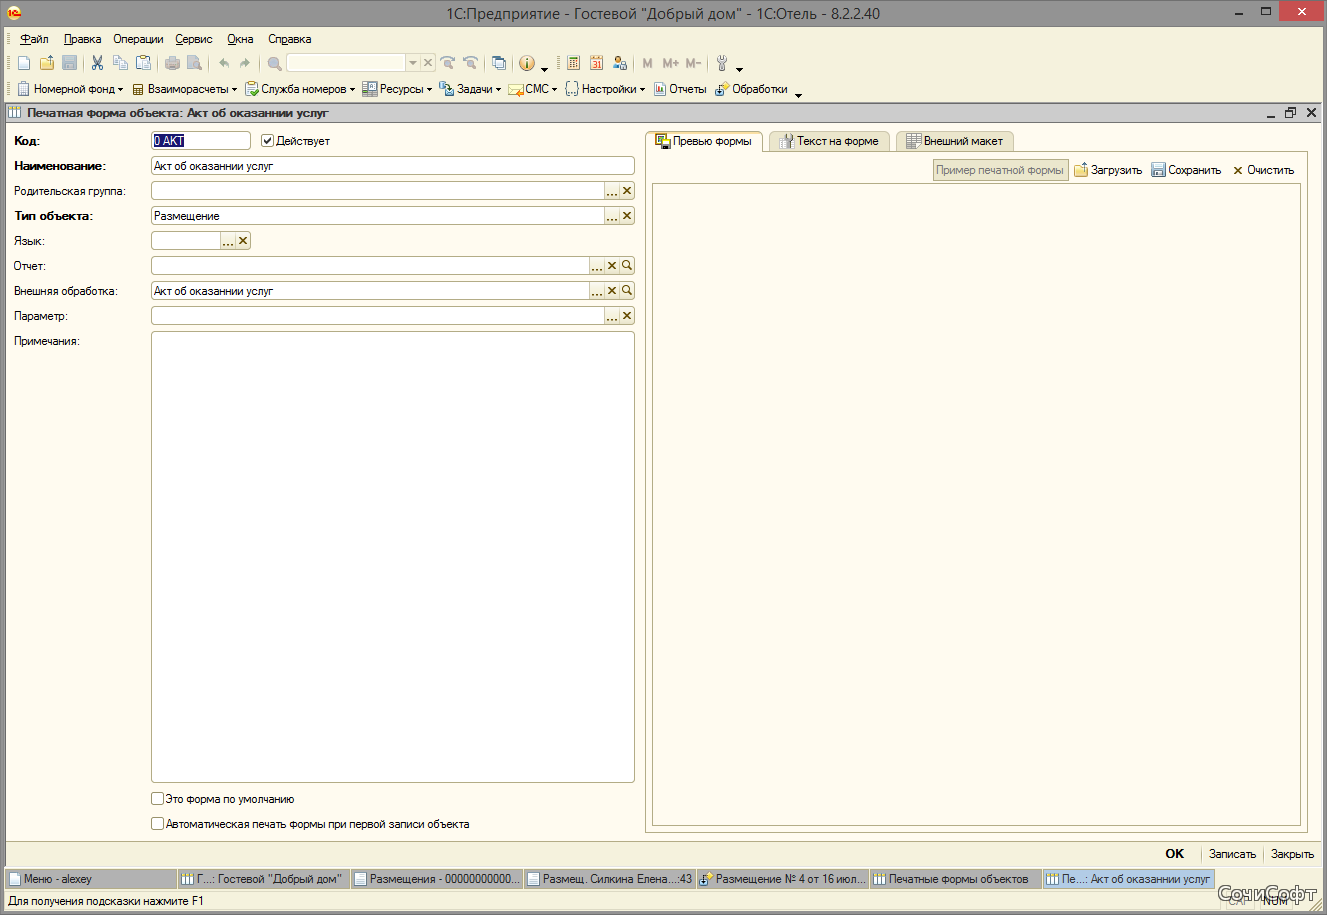
Task: Click the Copy icon in toolbar
Action: pos(120,63)
